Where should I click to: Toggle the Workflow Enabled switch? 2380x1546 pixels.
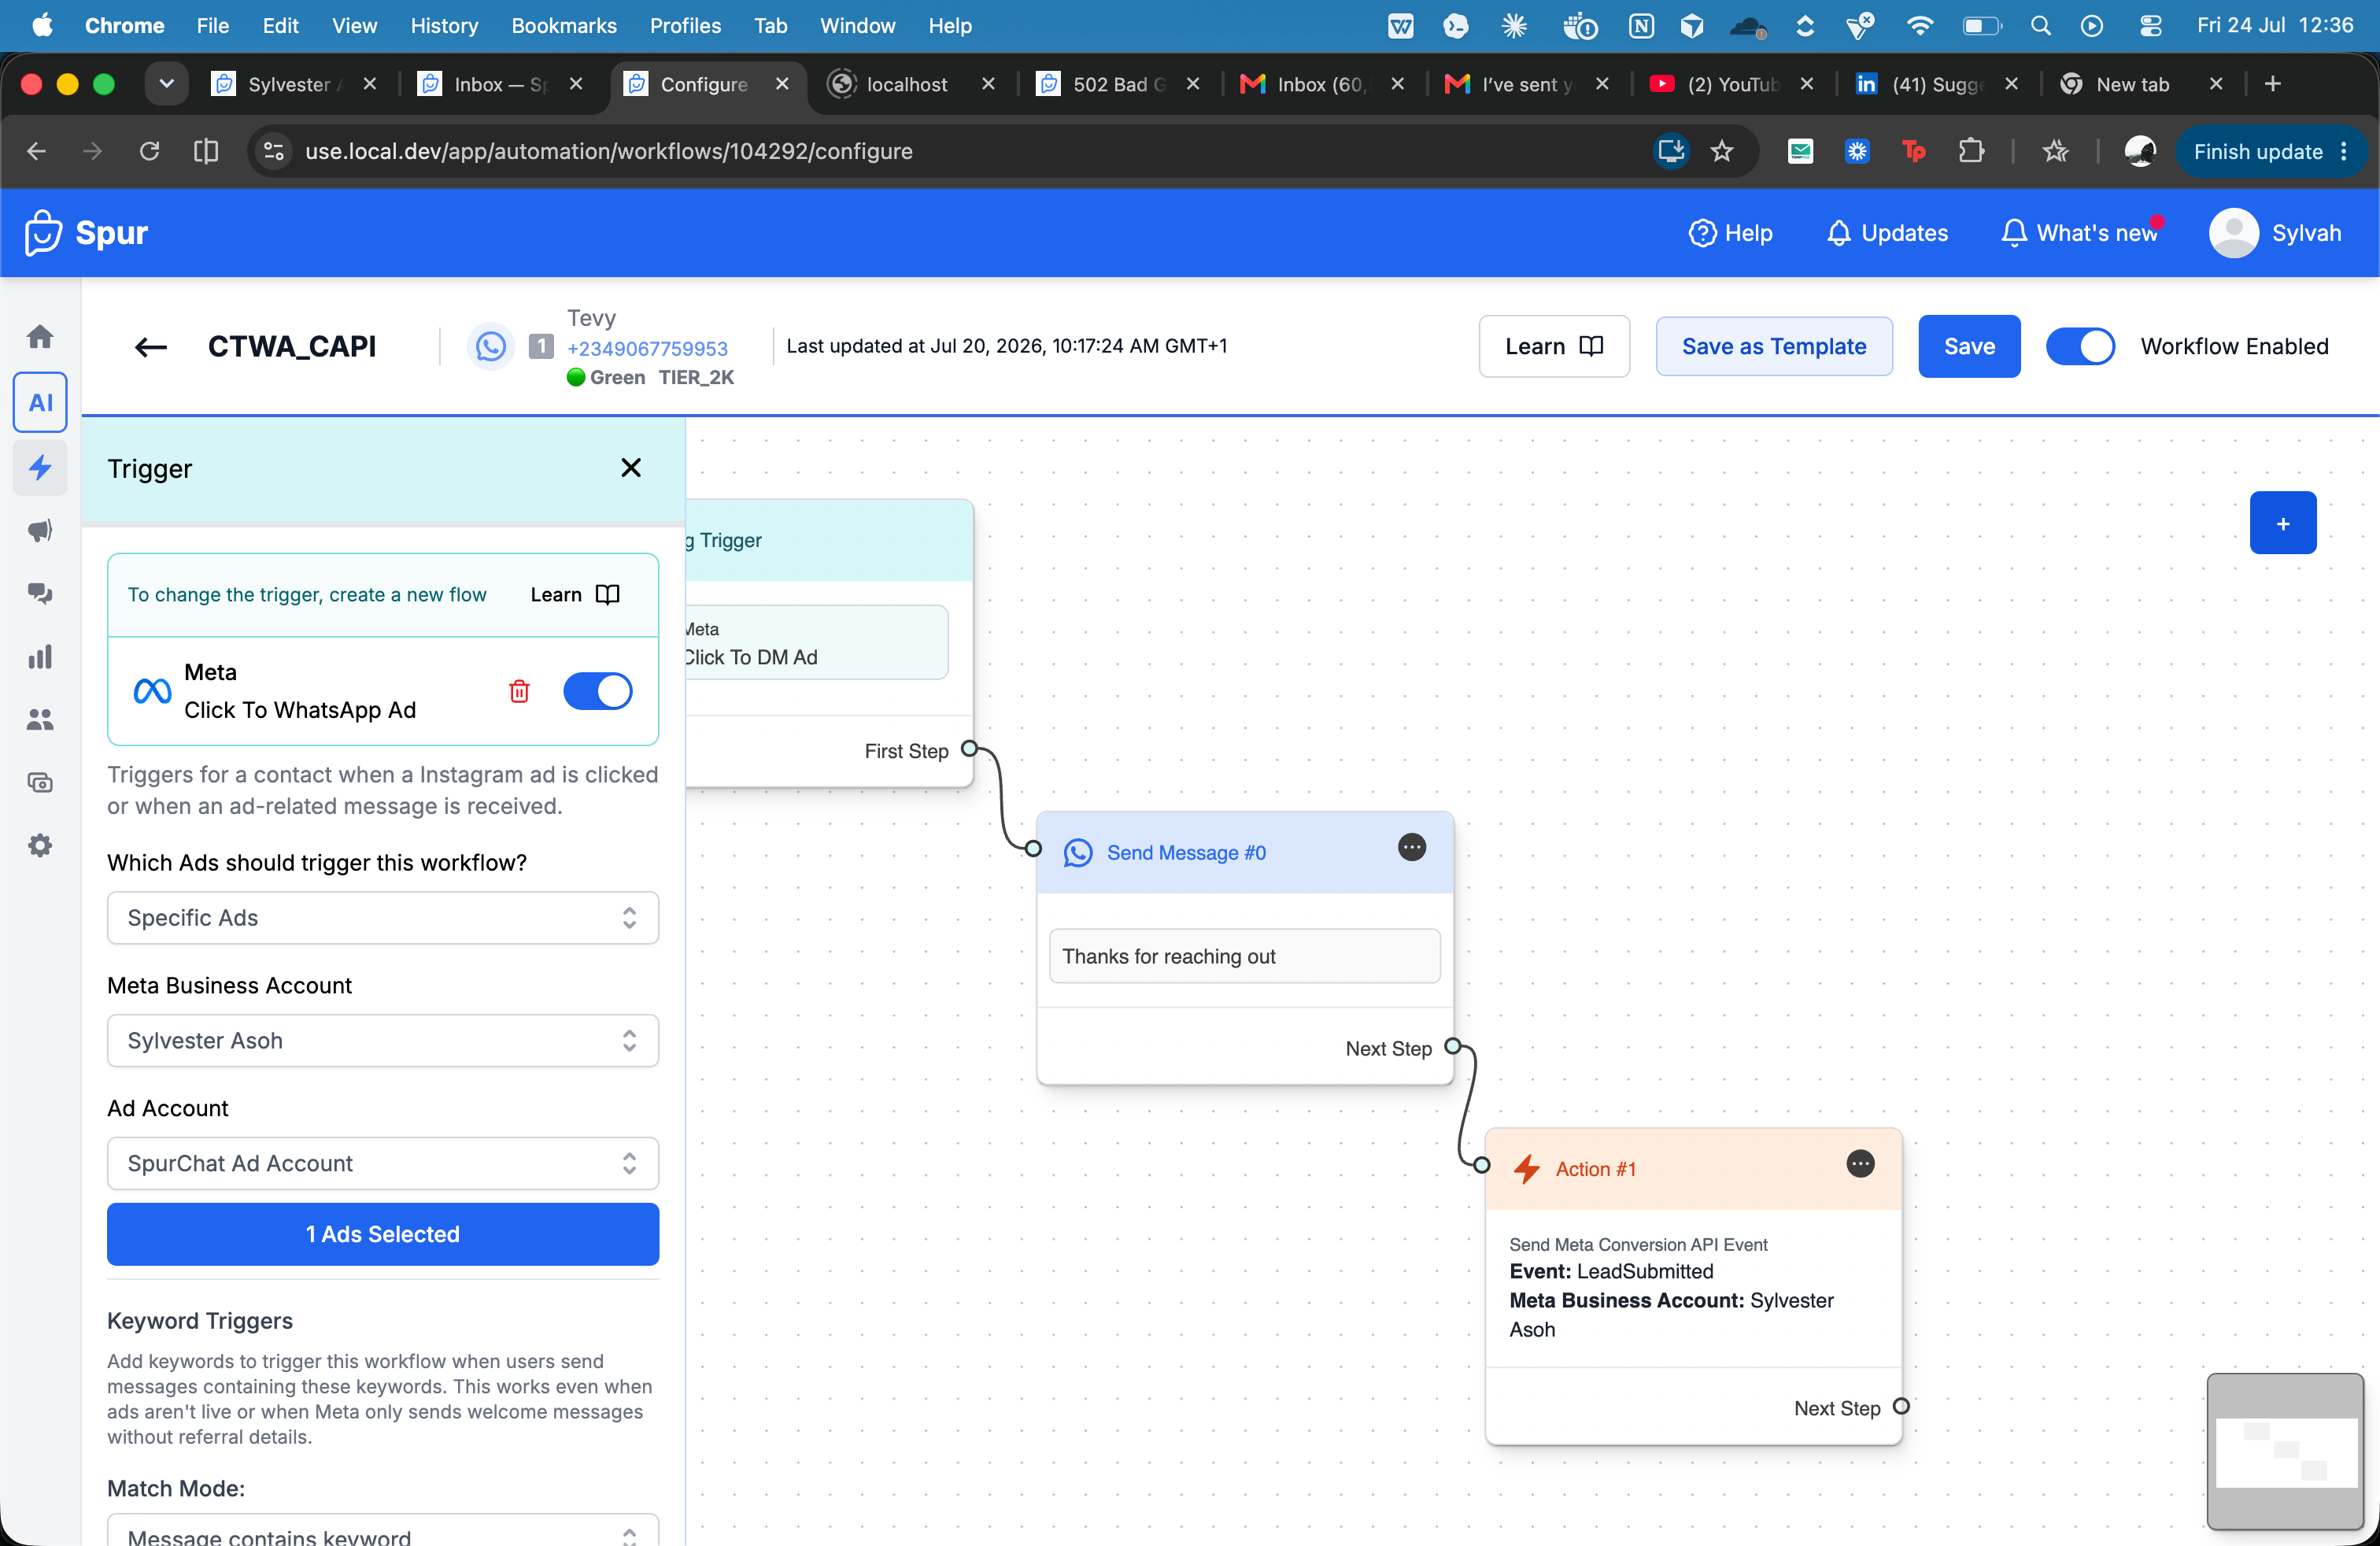(2081, 347)
